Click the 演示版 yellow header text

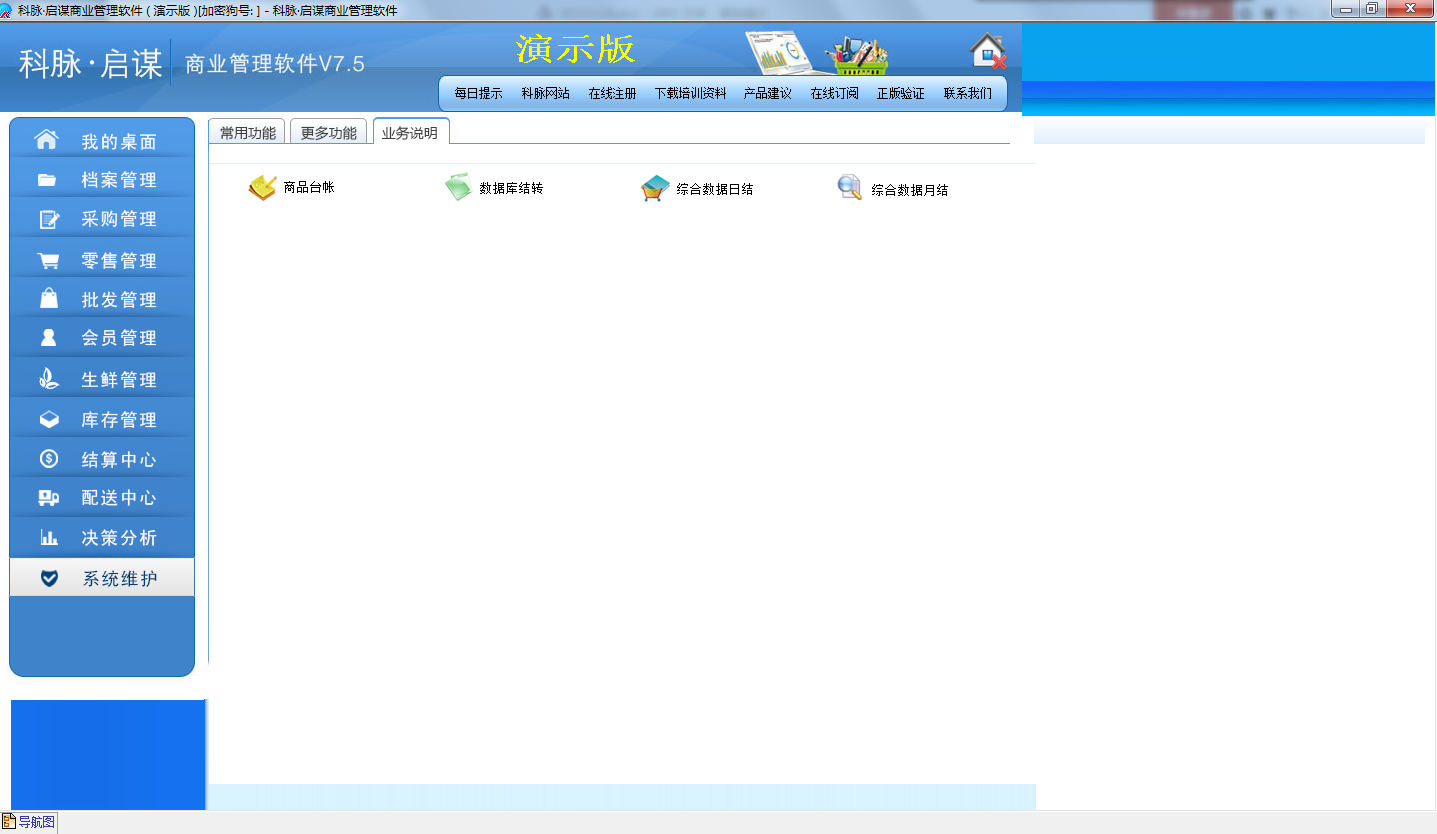(x=576, y=48)
